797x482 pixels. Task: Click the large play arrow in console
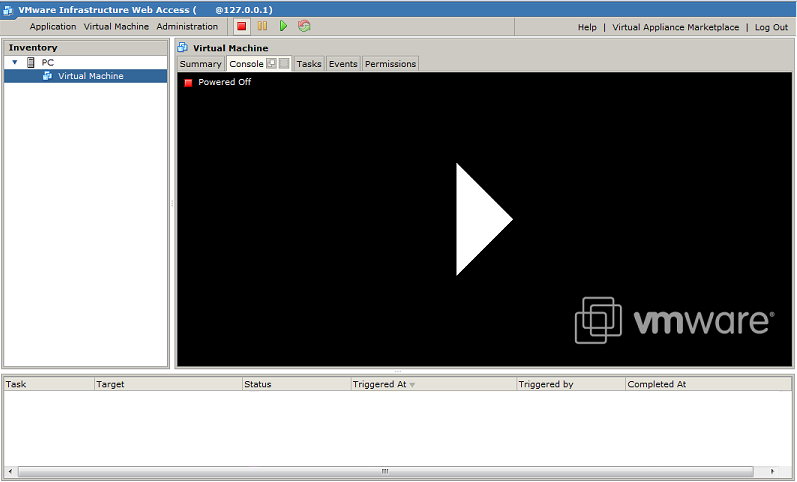click(x=482, y=219)
